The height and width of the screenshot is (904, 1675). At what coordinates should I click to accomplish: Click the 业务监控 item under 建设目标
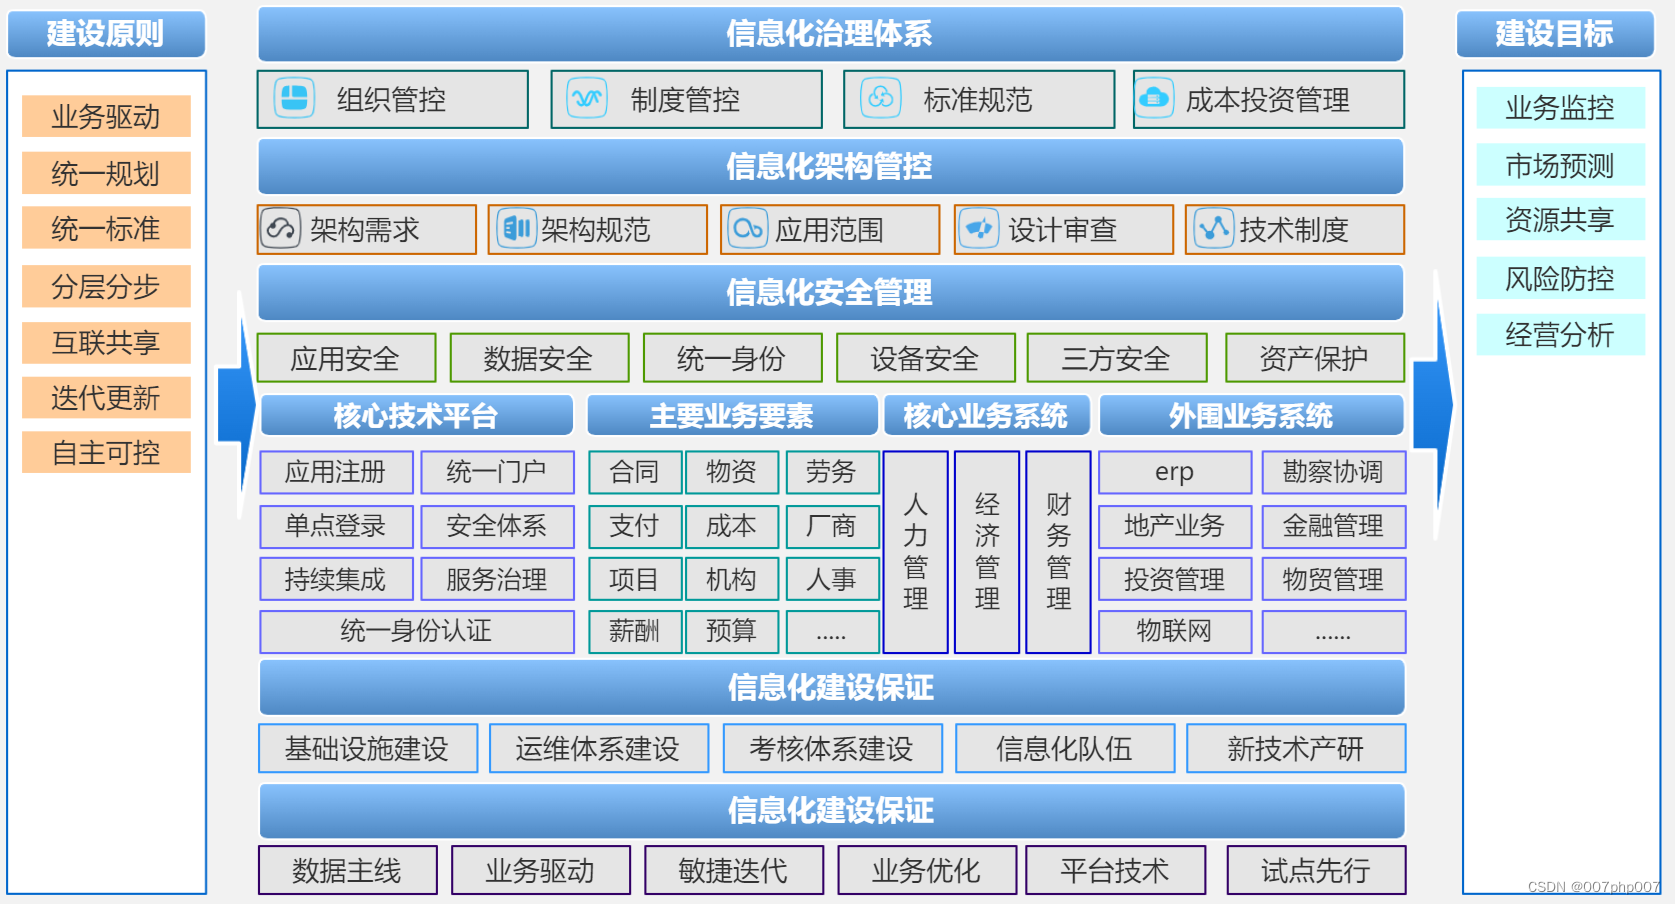coord(1560,110)
